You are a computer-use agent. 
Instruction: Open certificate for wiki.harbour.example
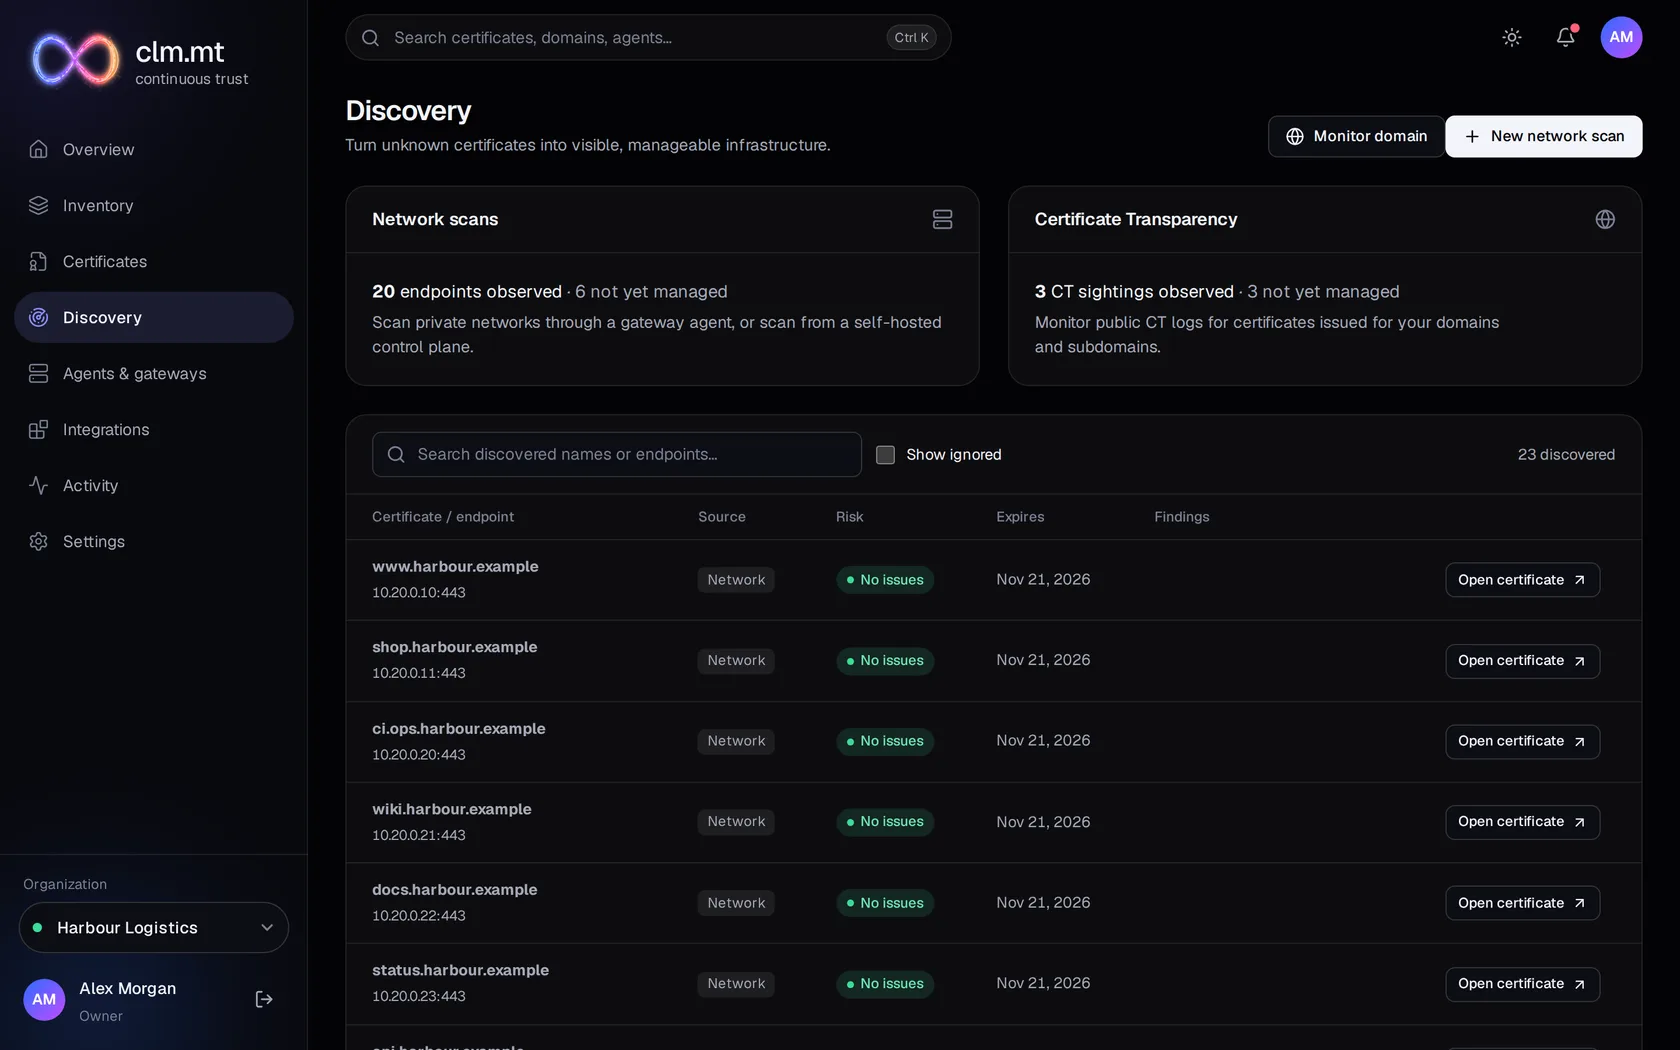1522,822
